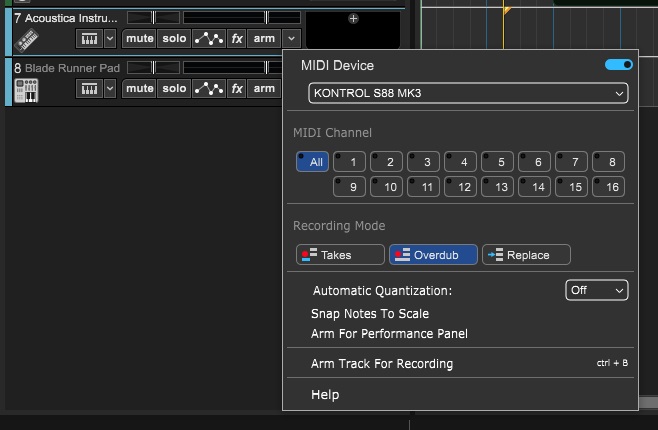Expand track 8 MIDI input dropdown arrow
This screenshot has width=658, height=430.
pos(110,89)
